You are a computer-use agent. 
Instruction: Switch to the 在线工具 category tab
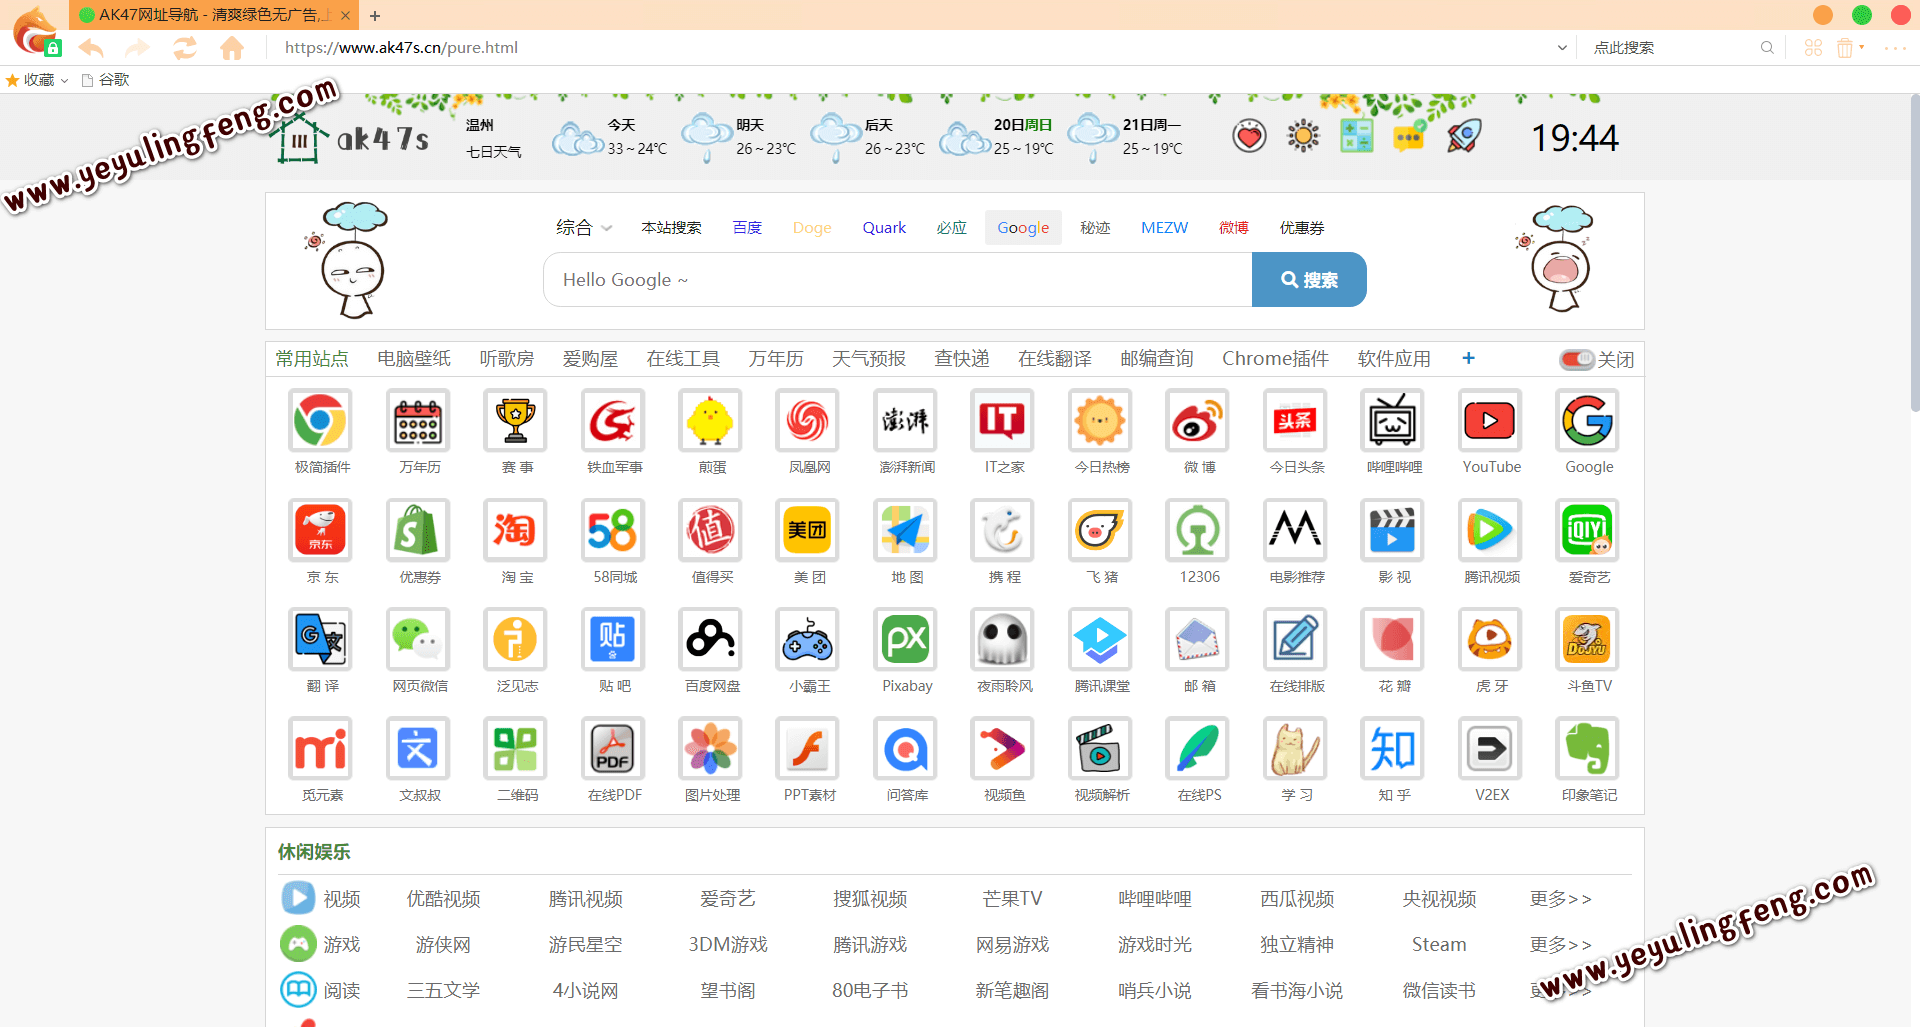(x=683, y=359)
